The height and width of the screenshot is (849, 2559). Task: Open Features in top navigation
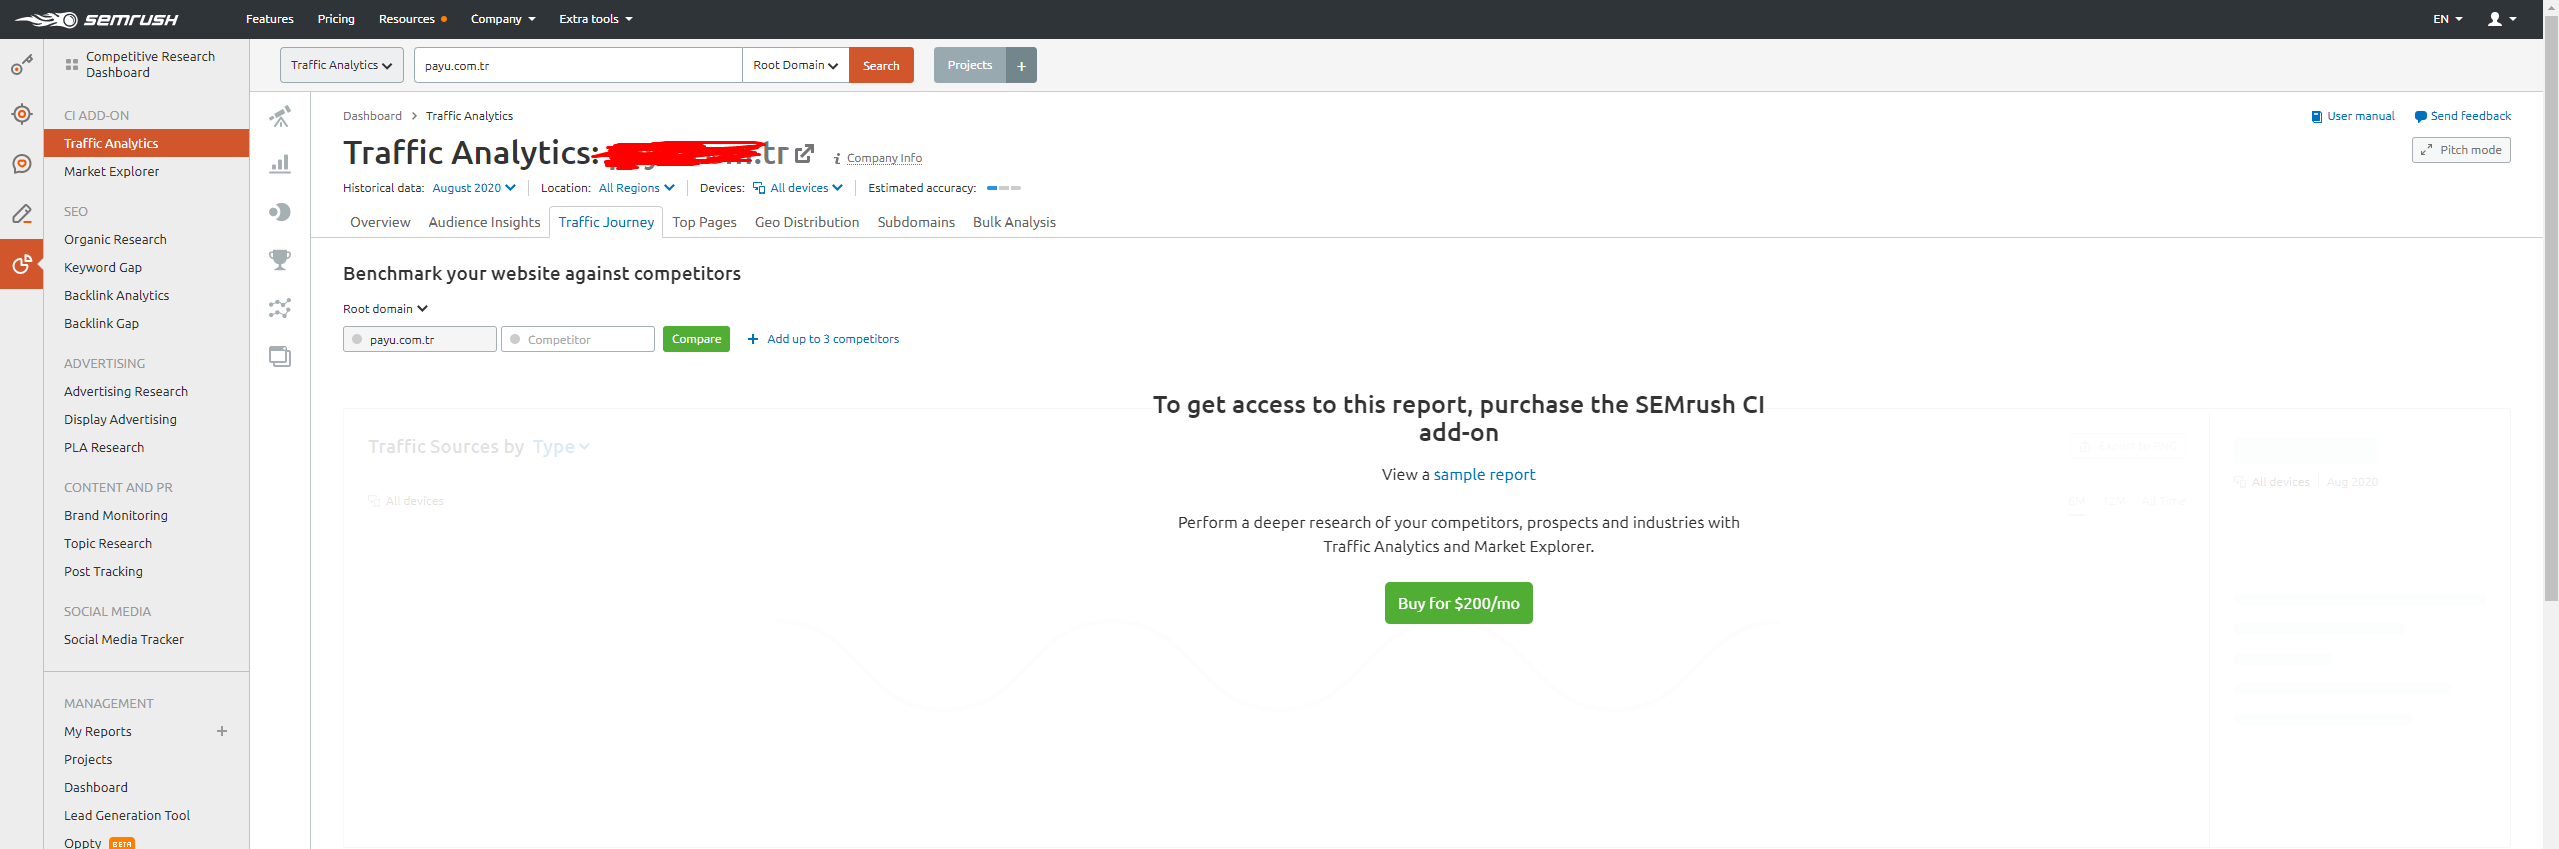(270, 19)
